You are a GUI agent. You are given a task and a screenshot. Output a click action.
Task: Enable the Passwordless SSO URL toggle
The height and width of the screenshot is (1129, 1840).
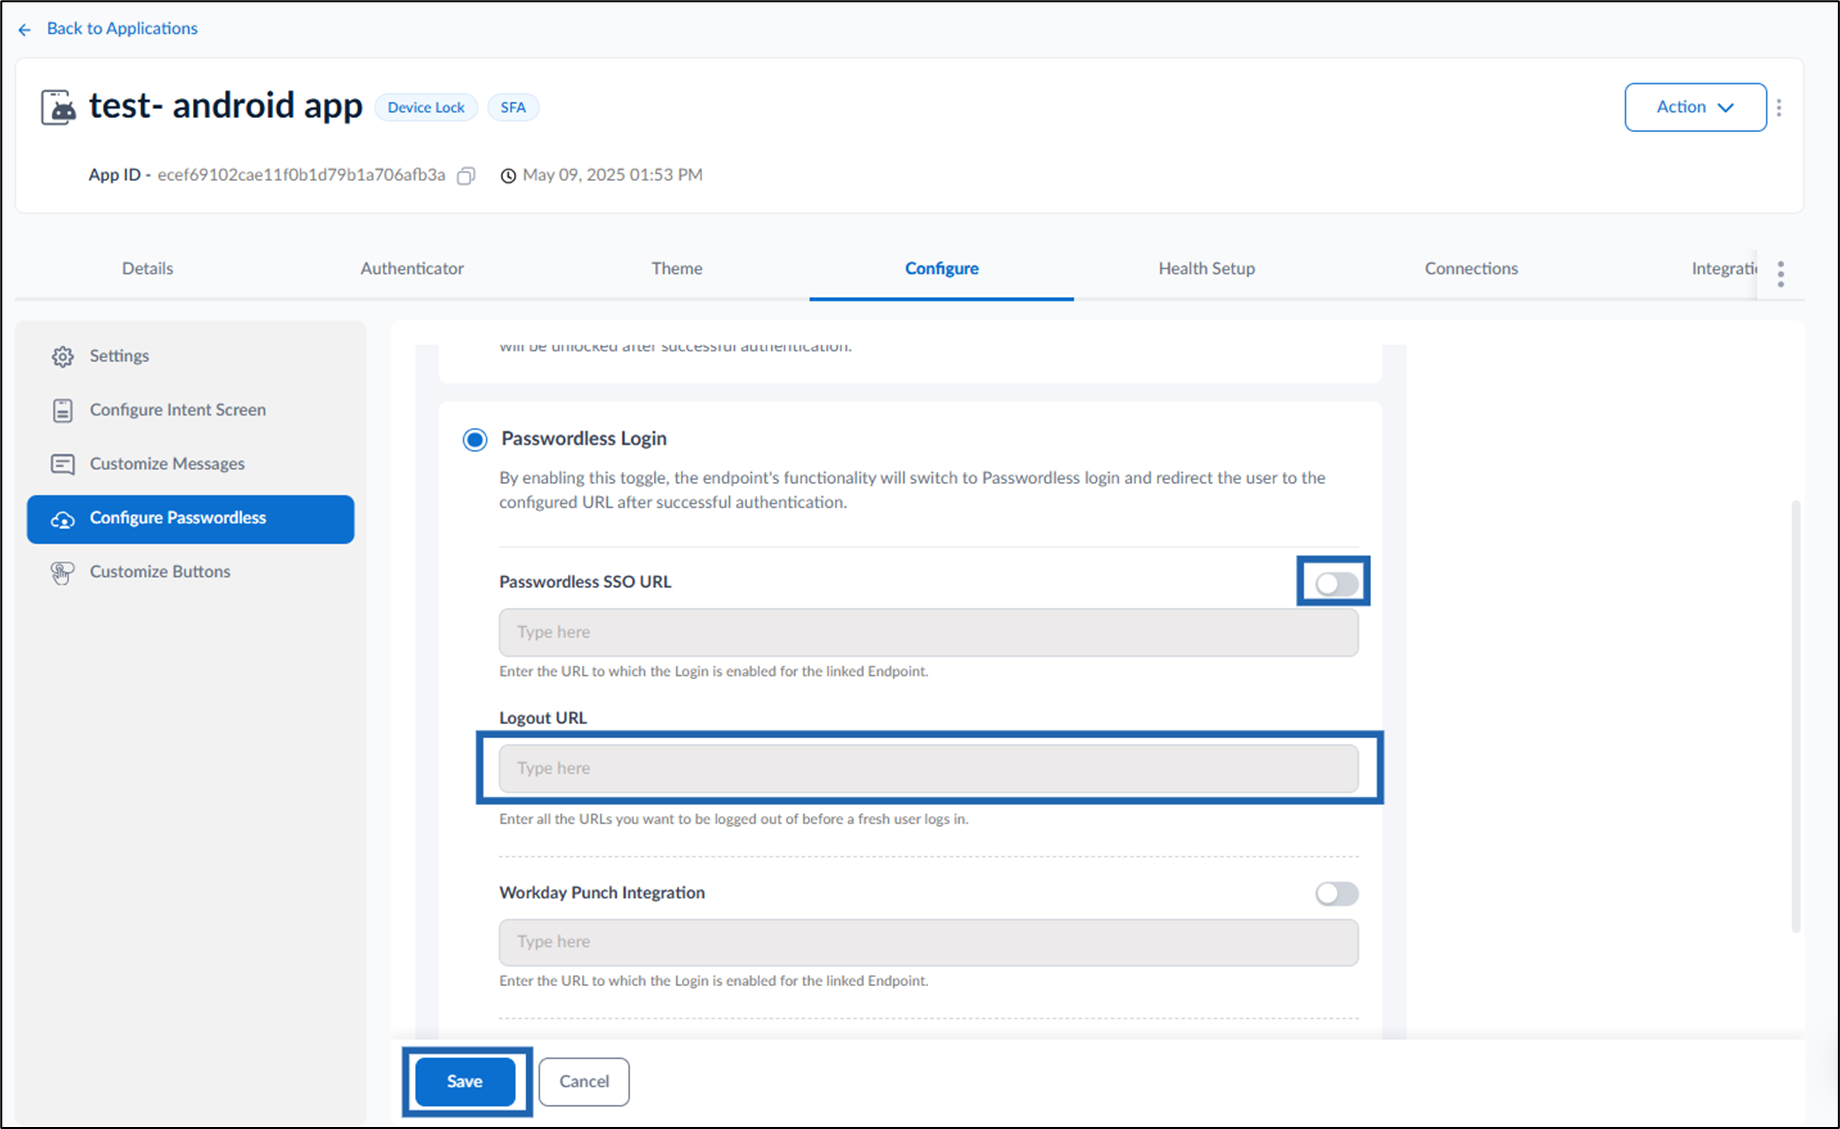(x=1336, y=583)
